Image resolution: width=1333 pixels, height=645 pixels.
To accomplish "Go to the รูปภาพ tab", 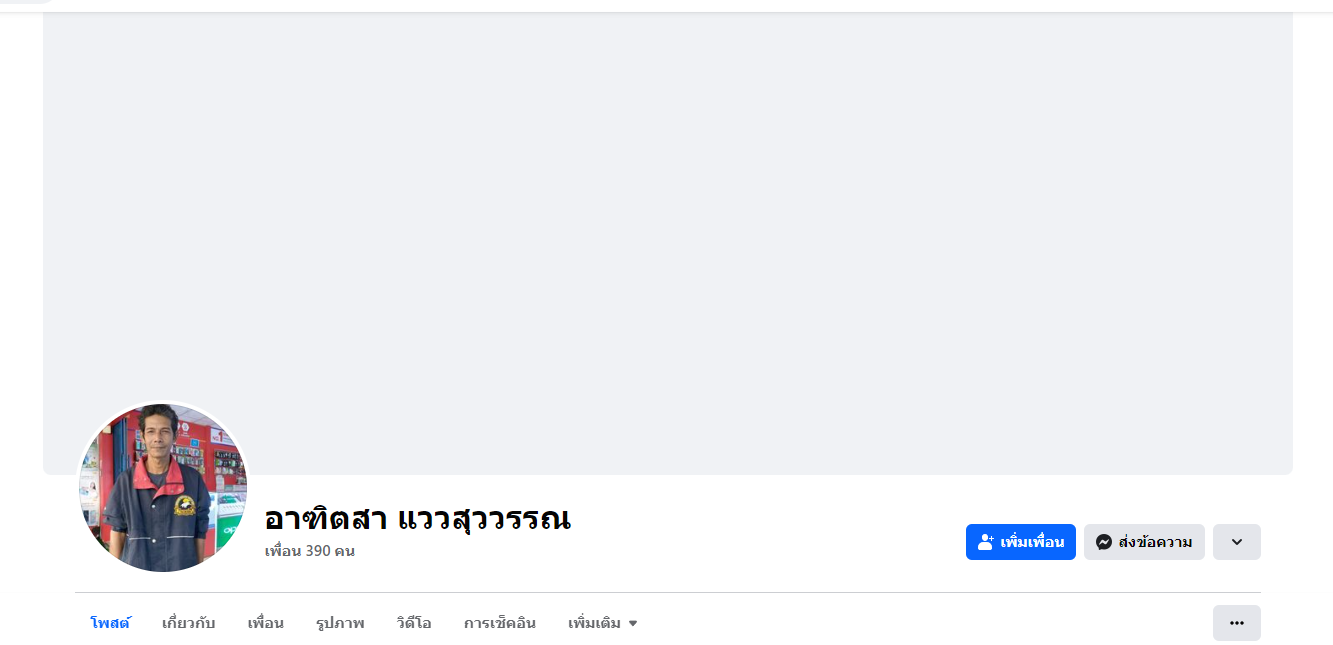I will (340, 623).
